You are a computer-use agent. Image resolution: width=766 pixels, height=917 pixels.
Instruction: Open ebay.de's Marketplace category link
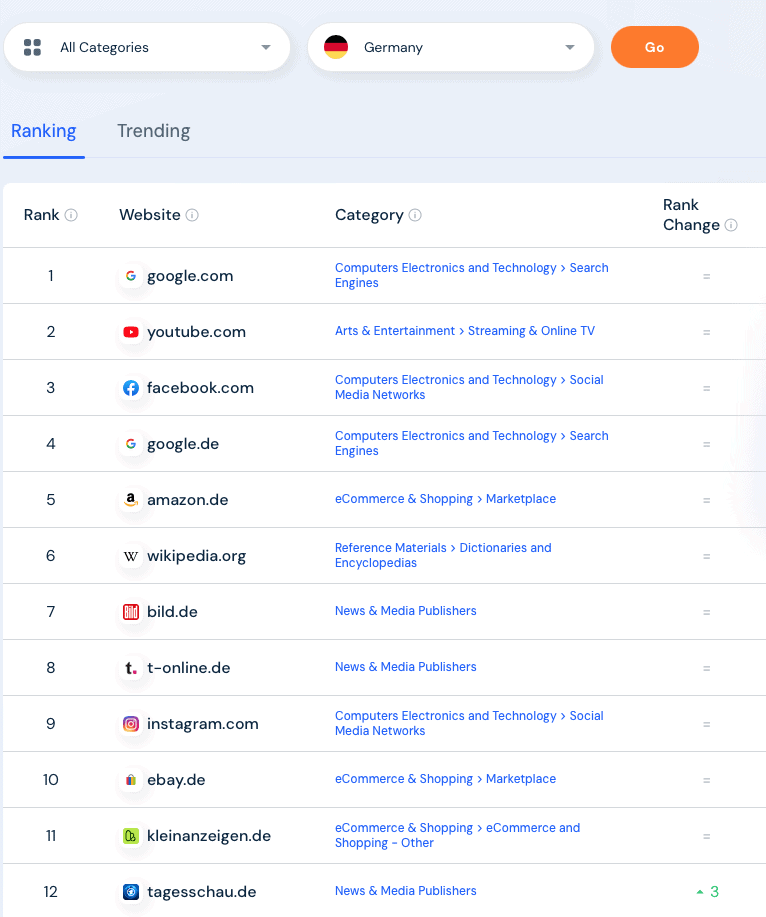click(446, 779)
